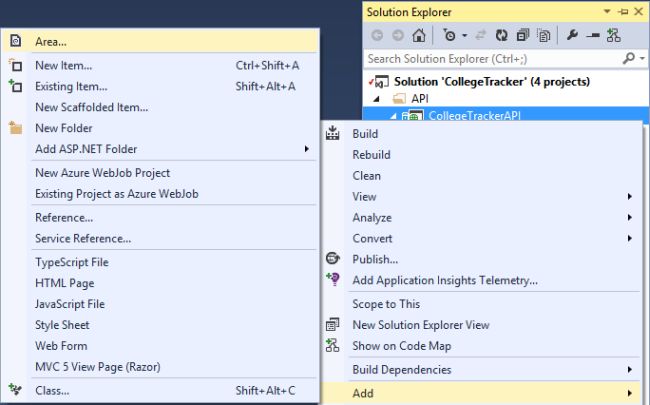Open Properties using the wrench icon
The height and width of the screenshot is (405, 650).
(572, 36)
